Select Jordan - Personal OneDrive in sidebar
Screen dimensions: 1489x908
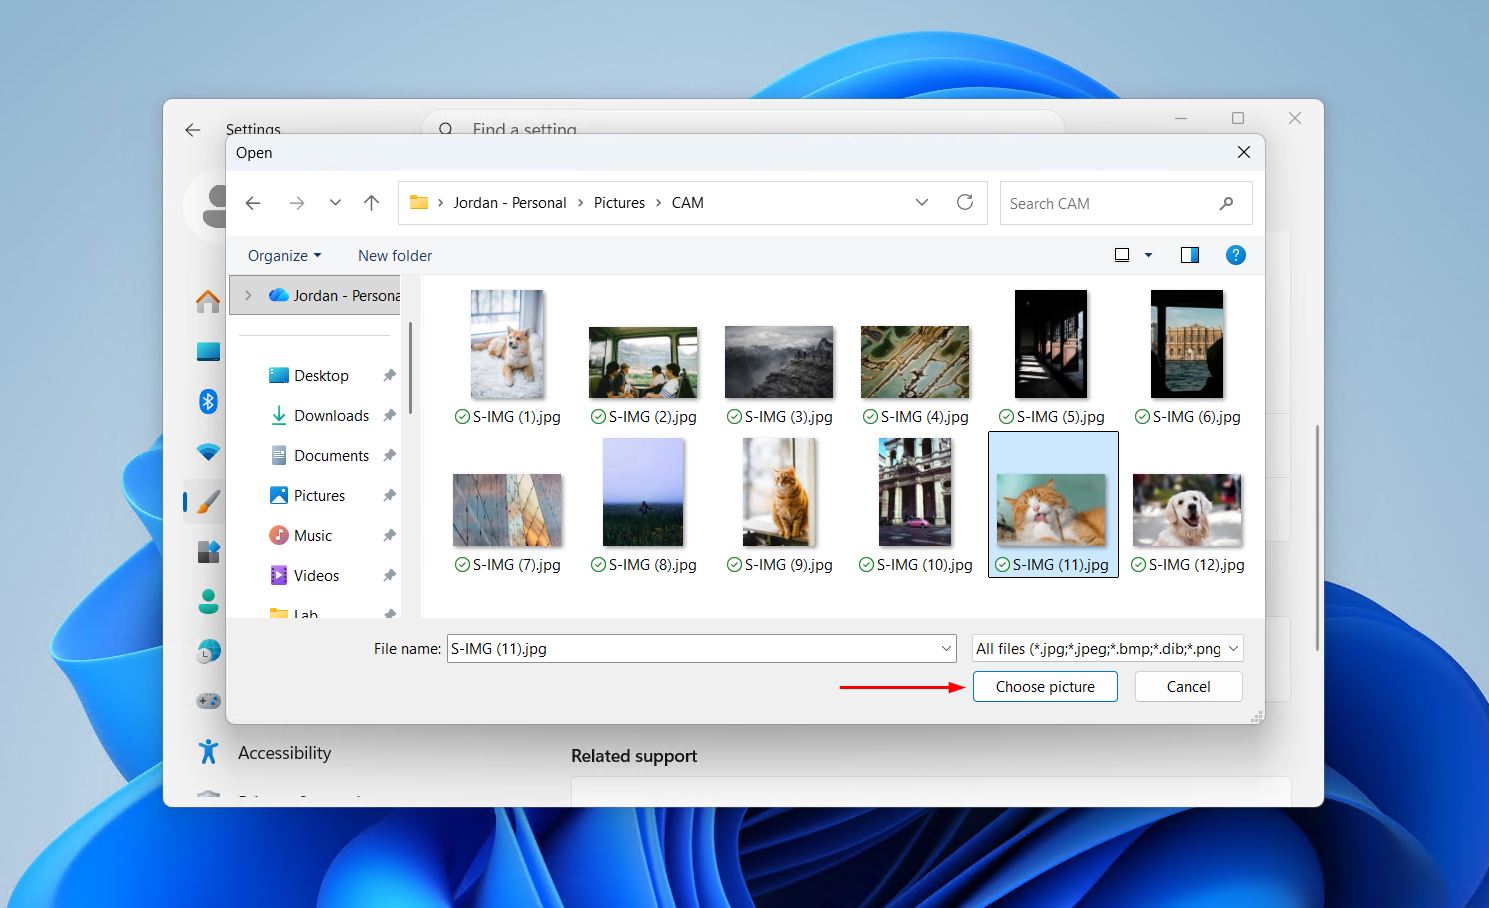click(334, 296)
